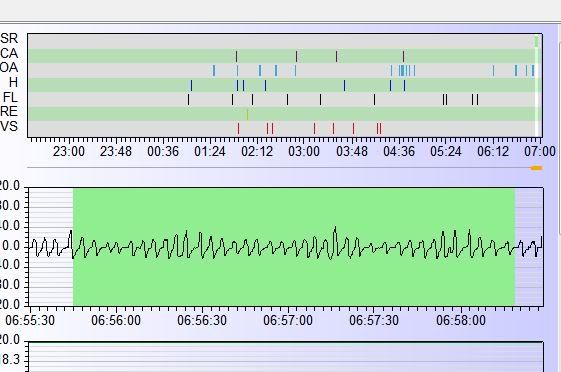This screenshot has width=561, height=372.
Task: Click the 01:24 time axis label
Action: (210, 151)
